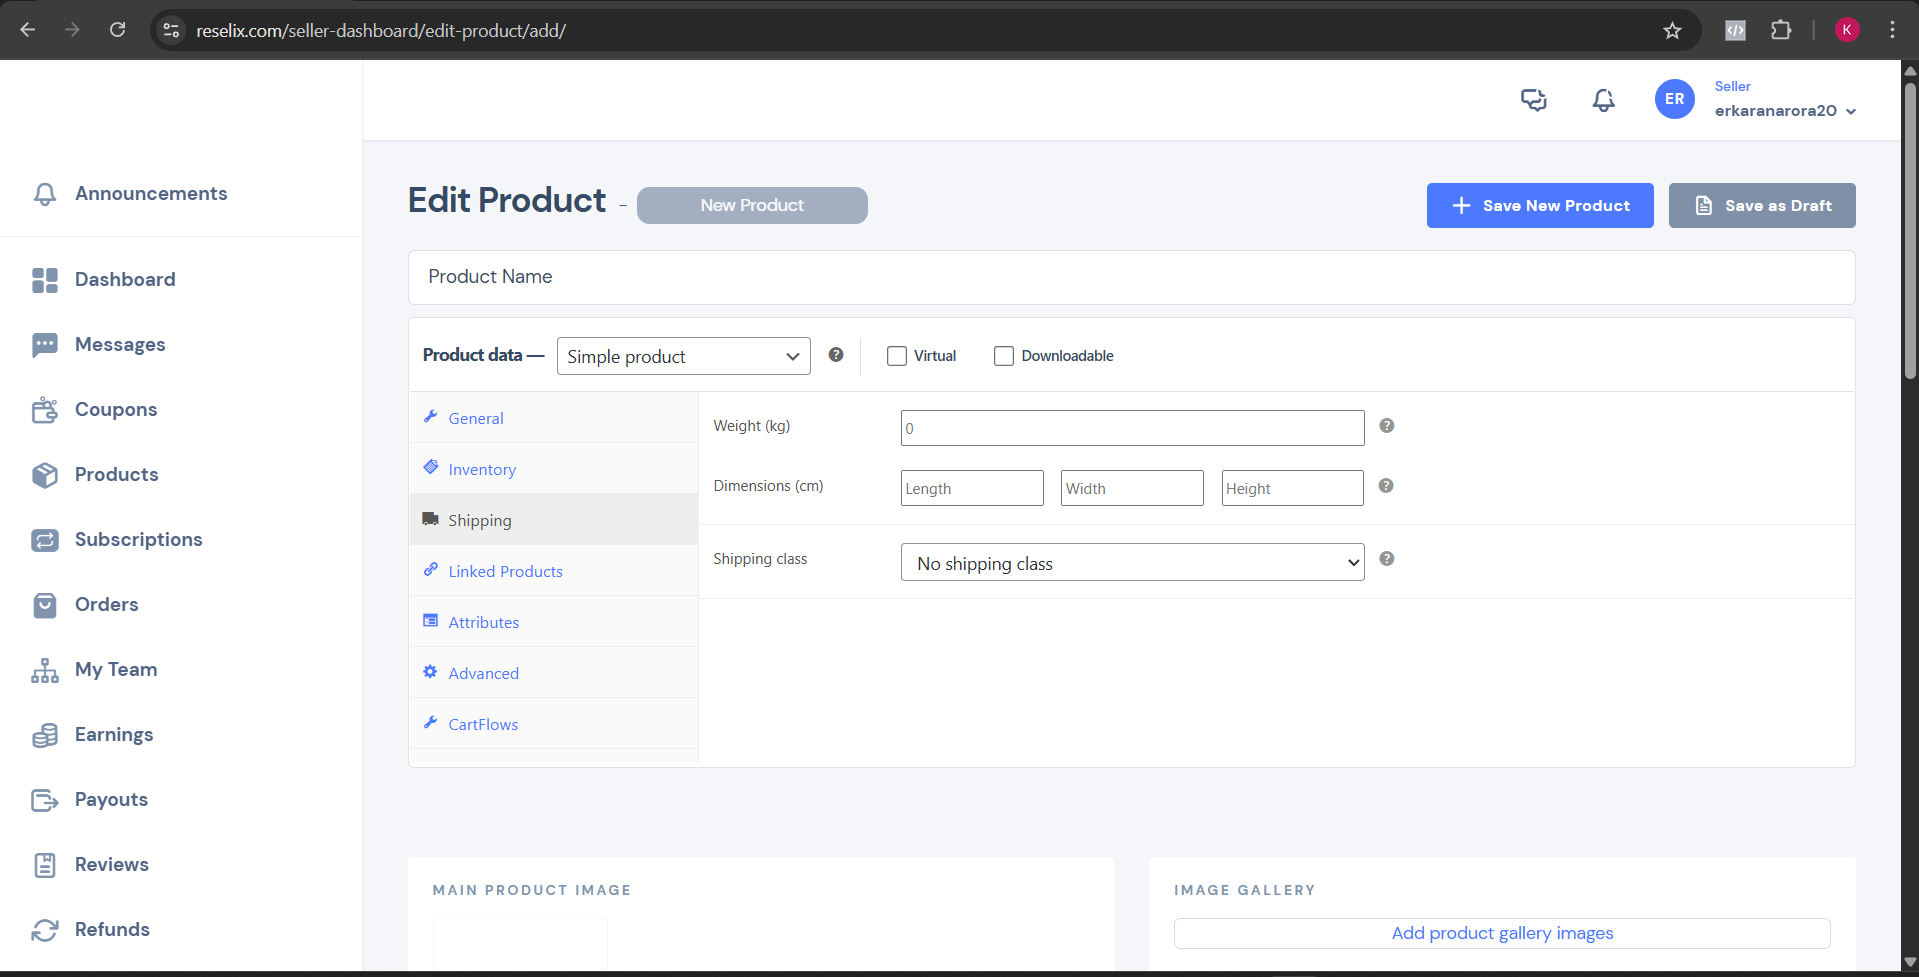Click Save as Draft button
The image size is (1919, 977).
1762,205
